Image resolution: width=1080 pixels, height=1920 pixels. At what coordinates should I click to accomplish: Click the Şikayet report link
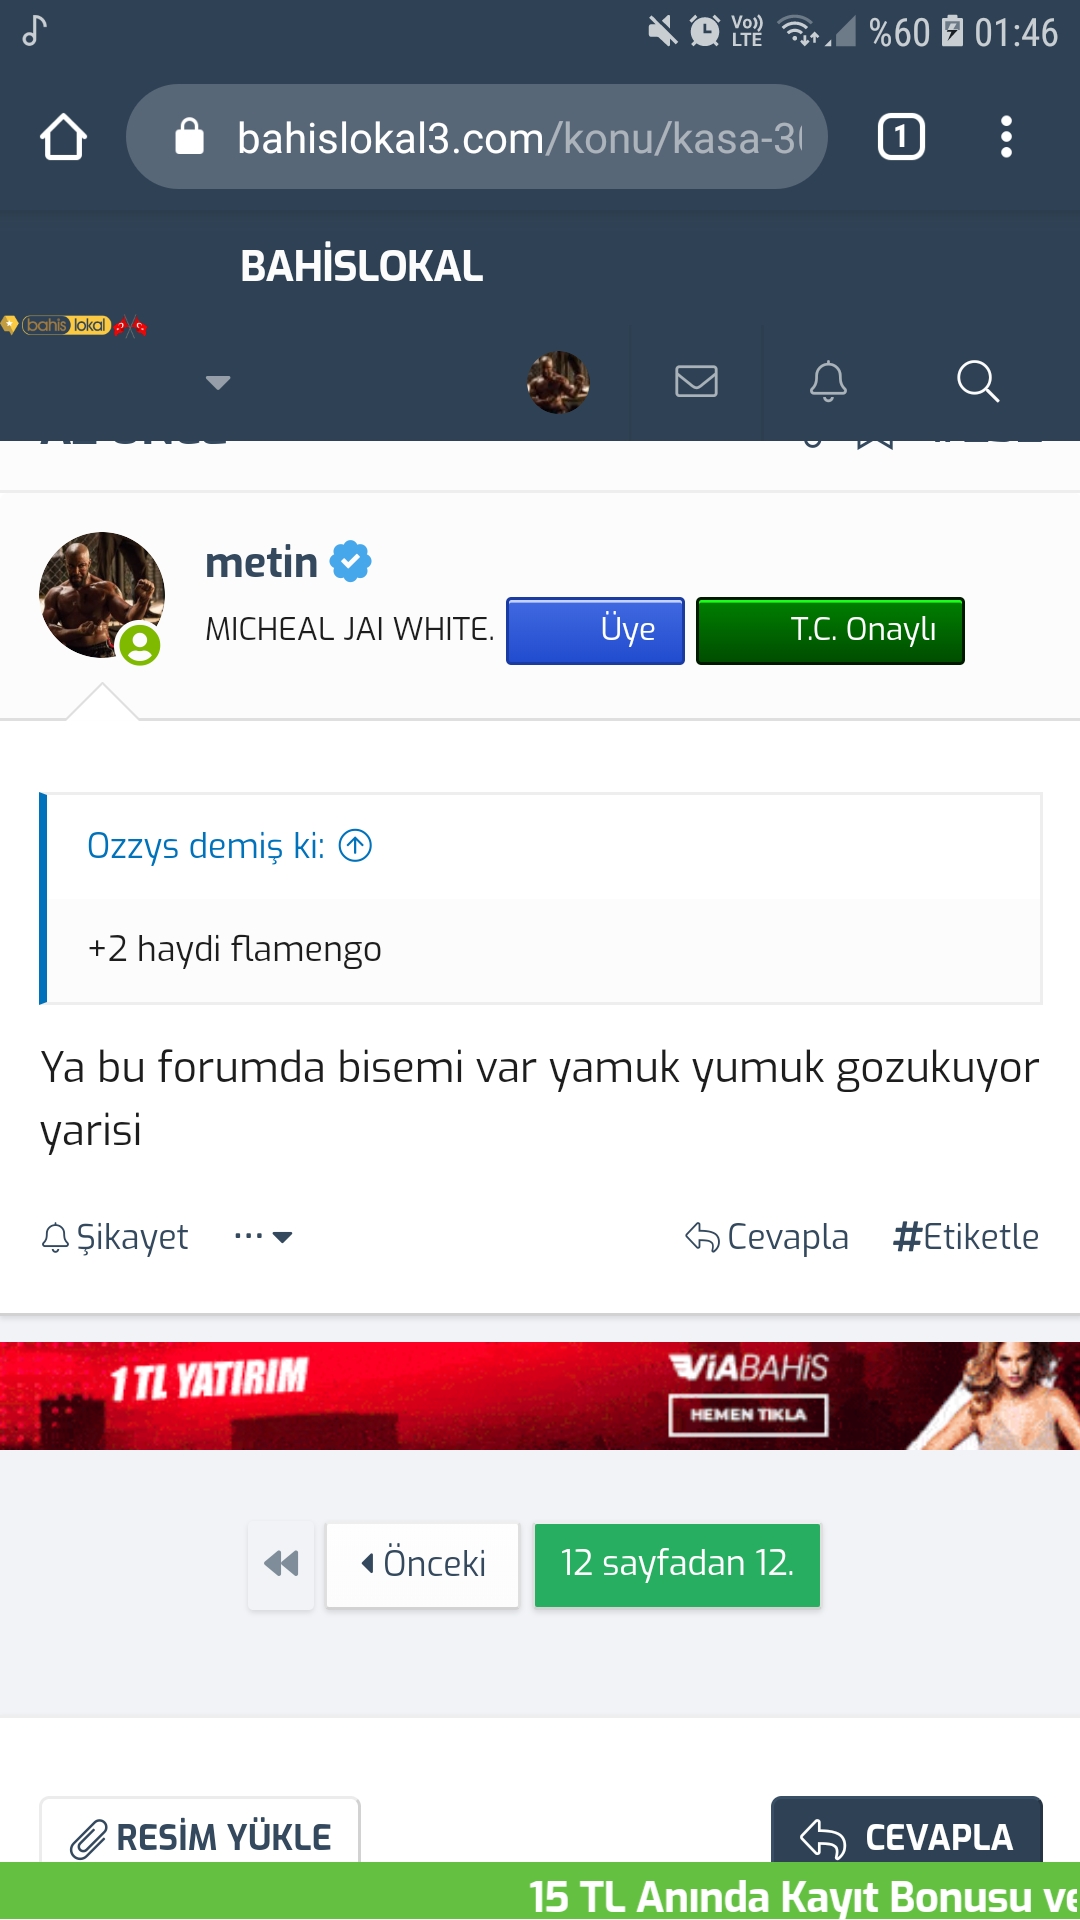115,1237
